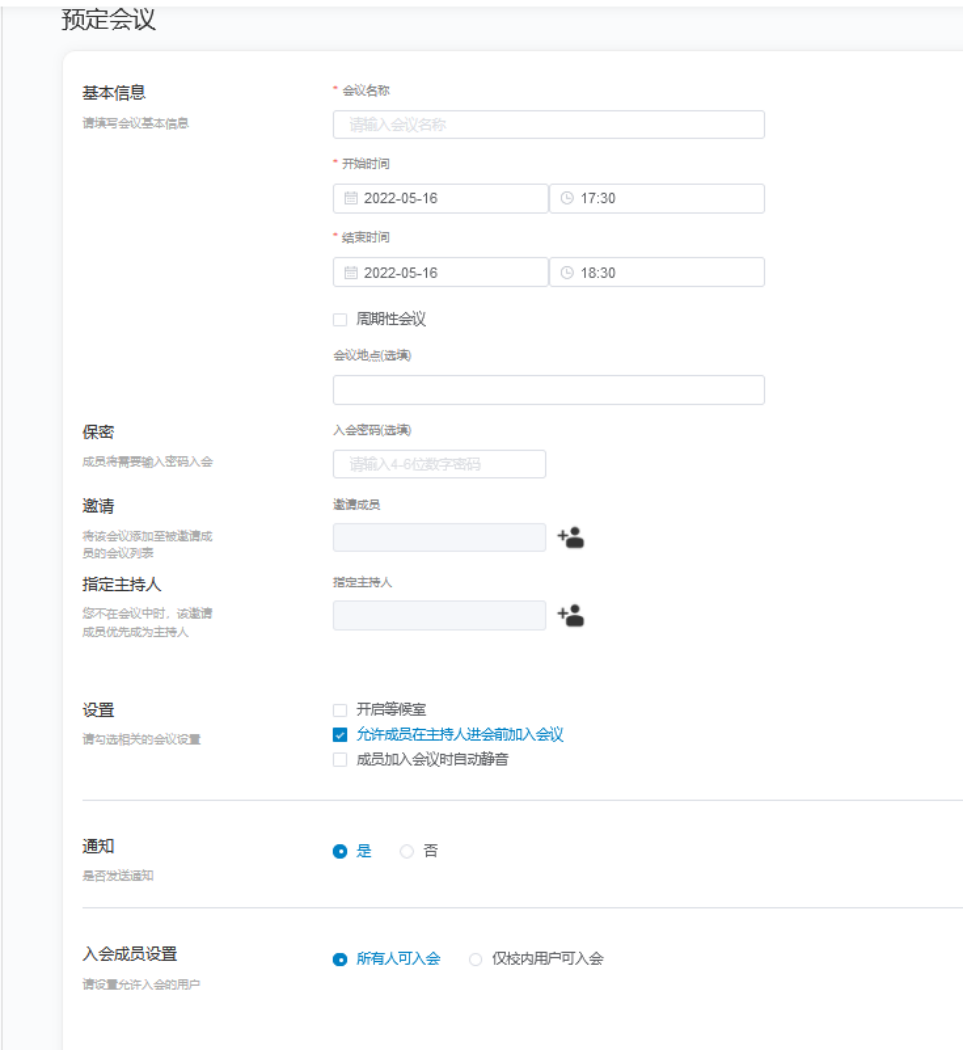Click add-person icon beside 邀请成员 field
The image size is (964, 1050).
tap(571, 538)
